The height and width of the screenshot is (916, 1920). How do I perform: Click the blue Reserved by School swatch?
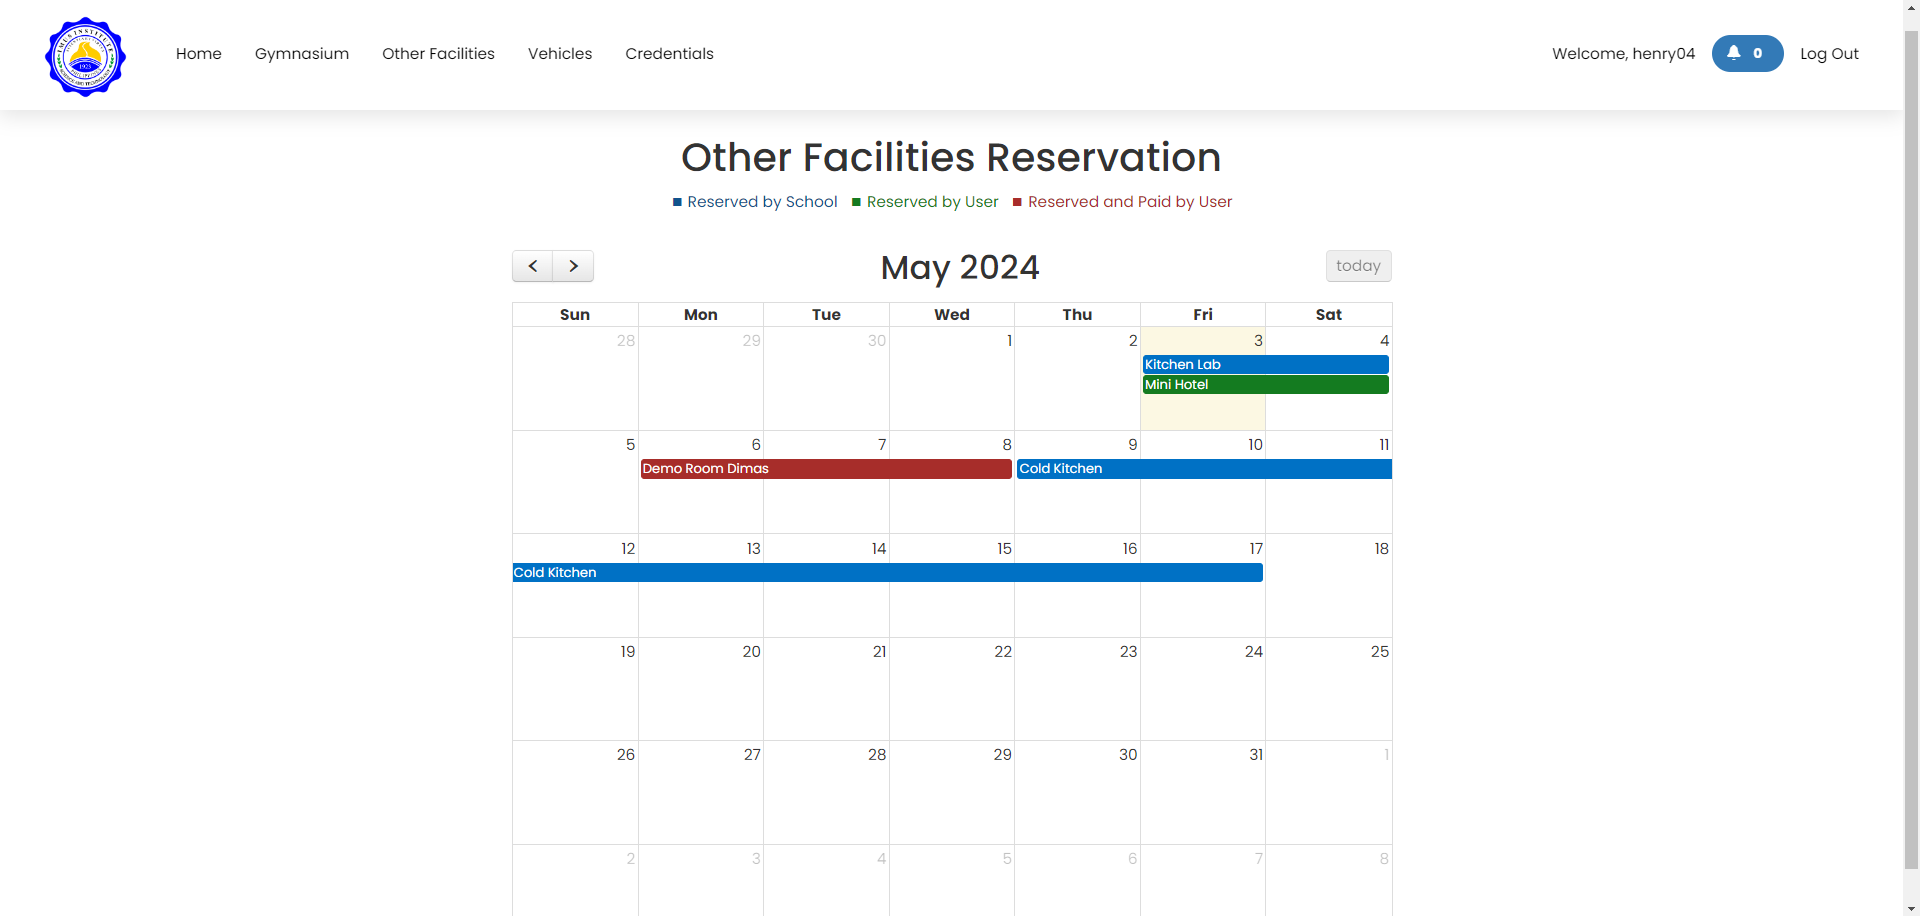coord(677,202)
